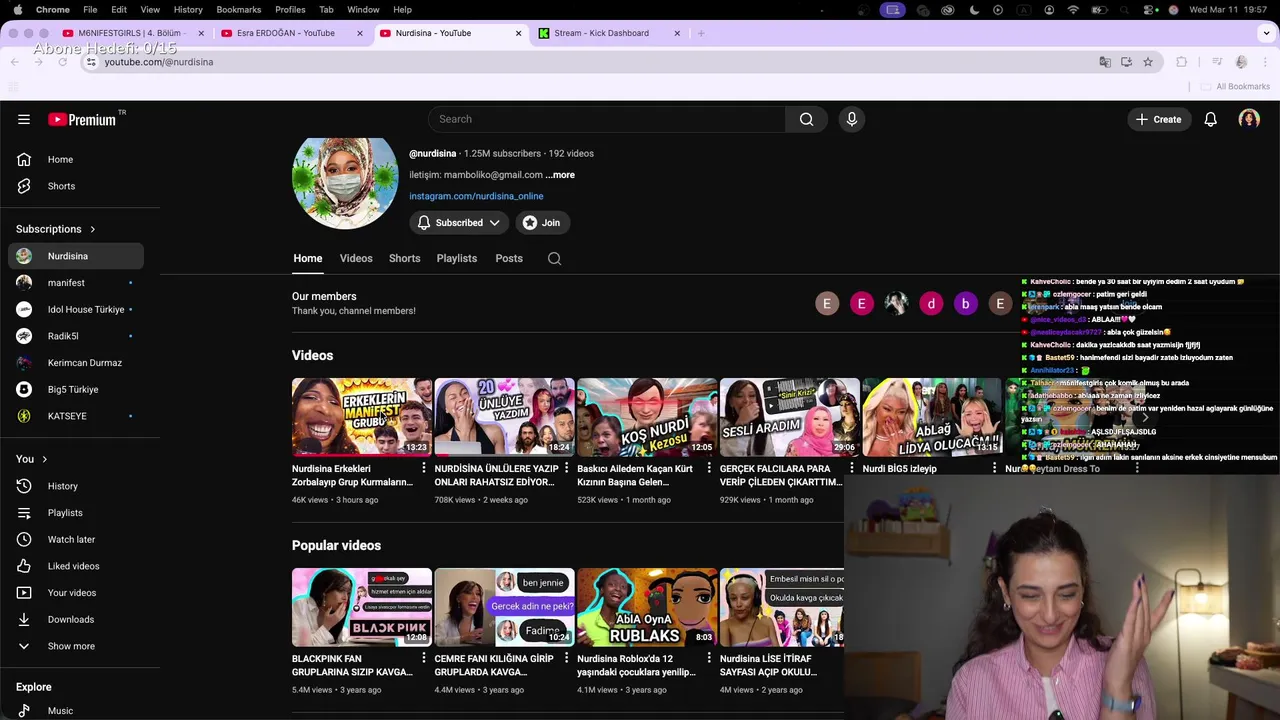The image size is (1280, 720).
Task: Play BLACKPINK thumbnail popular video
Action: (362, 607)
